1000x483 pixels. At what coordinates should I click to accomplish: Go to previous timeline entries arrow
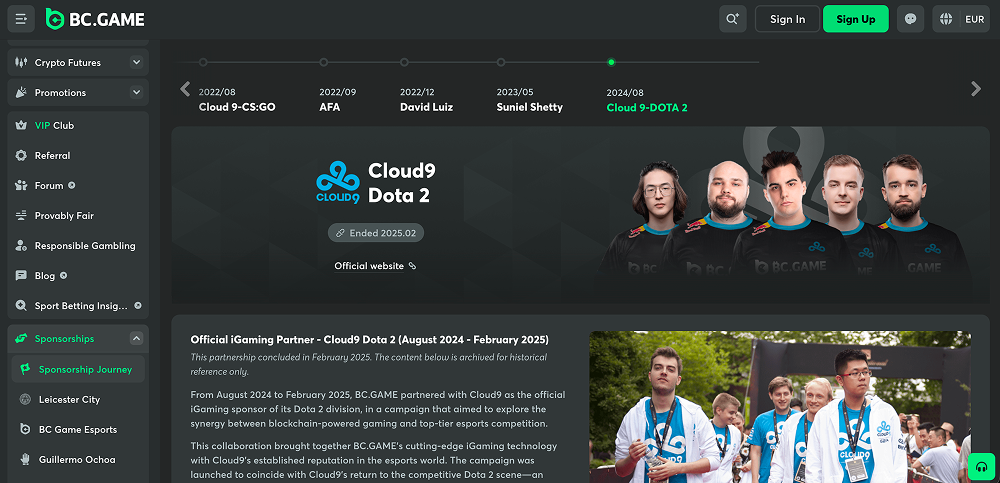point(185,89)
